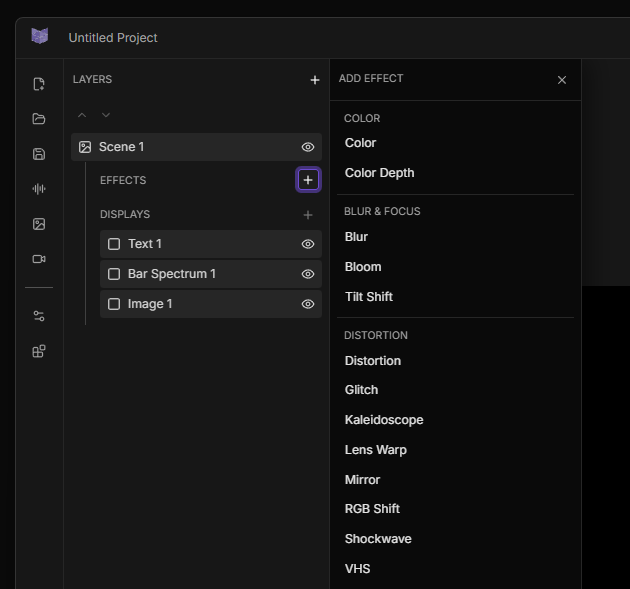
Task: Hide the Bar Spectrum 1 layer
Action: [x=308, y=274]
